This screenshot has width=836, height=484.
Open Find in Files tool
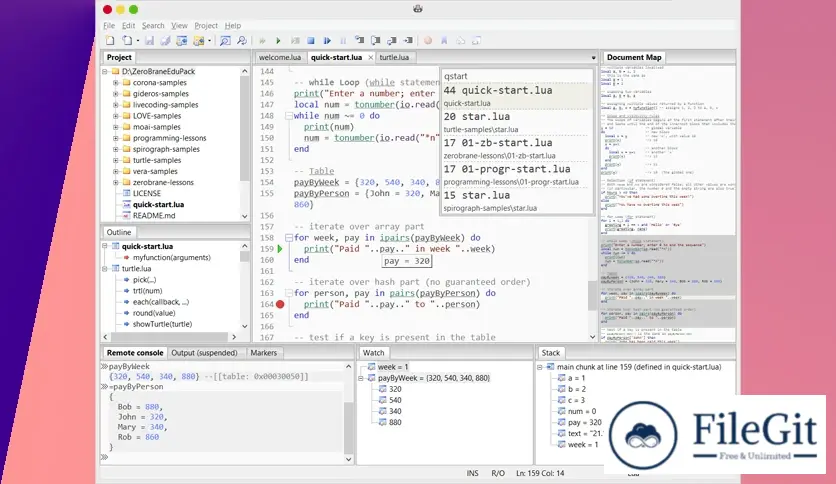click(242, 41)
